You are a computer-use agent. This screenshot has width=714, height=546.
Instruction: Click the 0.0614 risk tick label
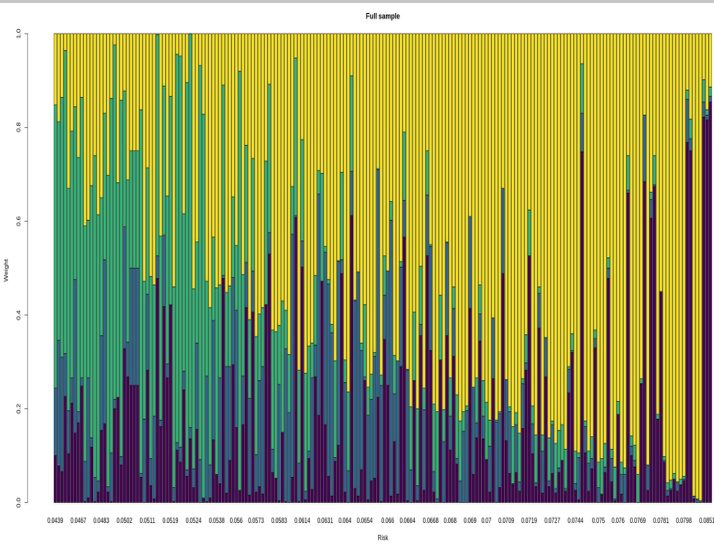(302, 521)
